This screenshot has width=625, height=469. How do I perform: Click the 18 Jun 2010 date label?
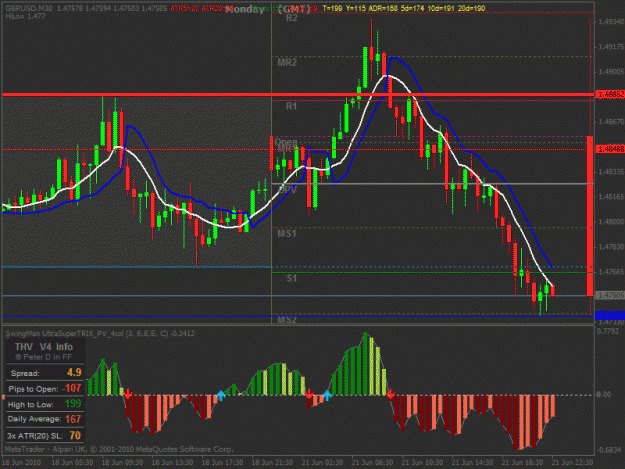pos(21,462)
